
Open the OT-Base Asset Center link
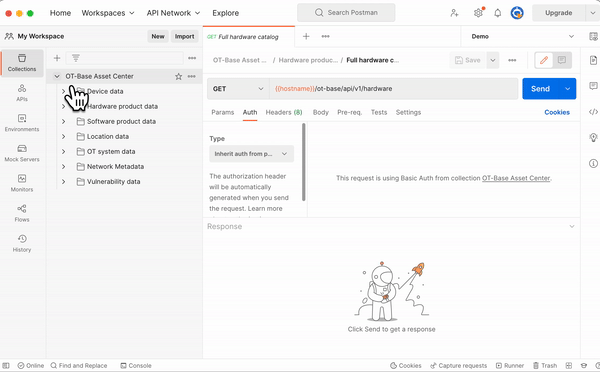coord(516,178)
